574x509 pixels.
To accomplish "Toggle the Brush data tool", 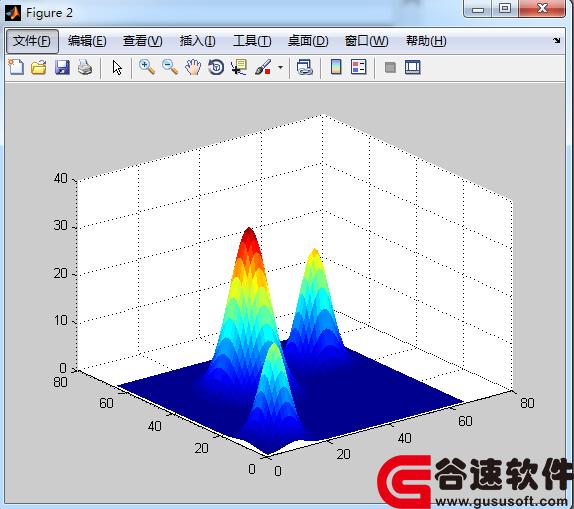I will (262, 67).
